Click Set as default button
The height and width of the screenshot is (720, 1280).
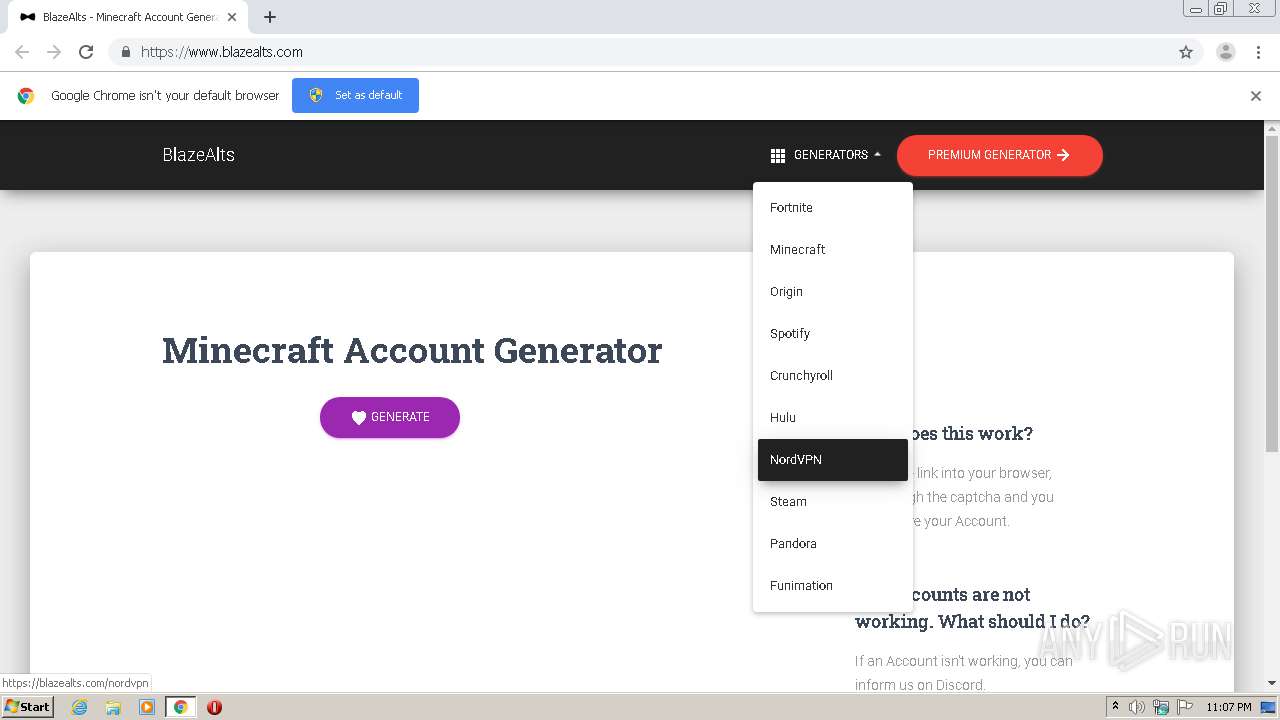click(355, 95)
